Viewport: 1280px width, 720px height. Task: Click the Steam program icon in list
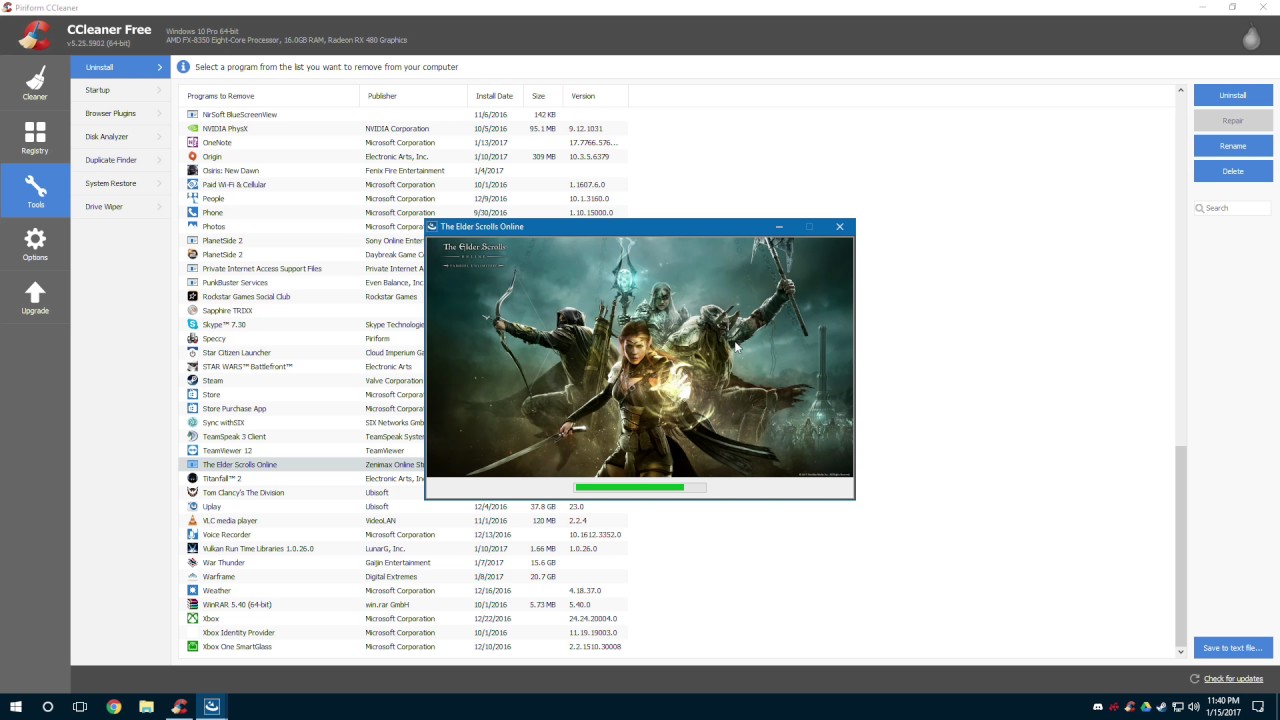point(193,380)
